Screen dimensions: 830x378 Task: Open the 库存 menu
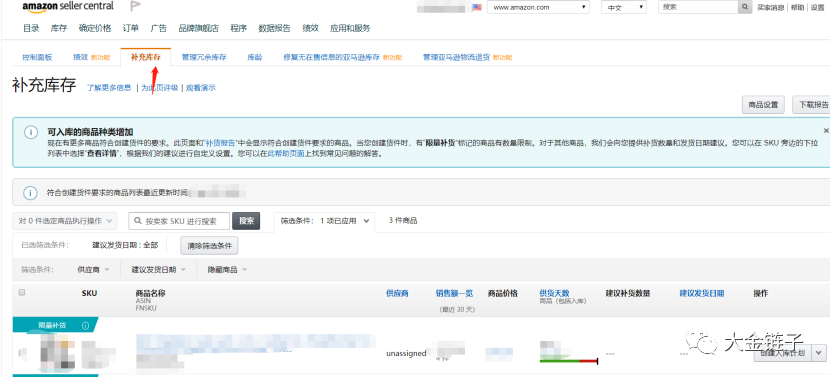click(x=59, y=29)
